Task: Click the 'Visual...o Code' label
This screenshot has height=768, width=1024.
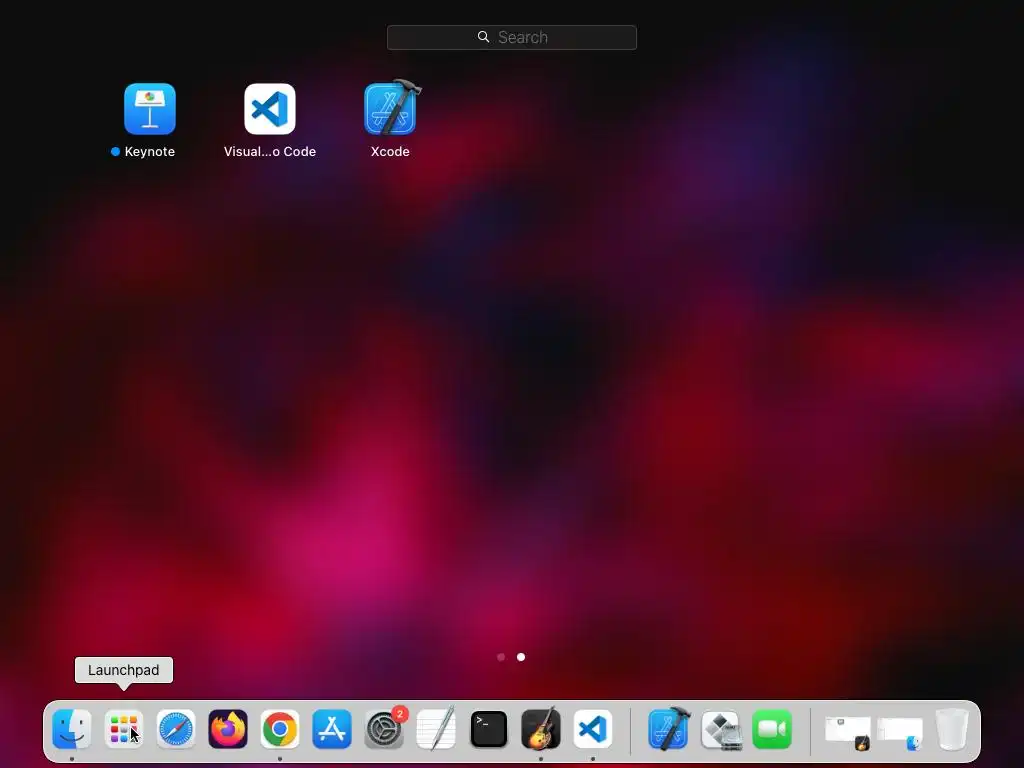Action: [270, 152]
